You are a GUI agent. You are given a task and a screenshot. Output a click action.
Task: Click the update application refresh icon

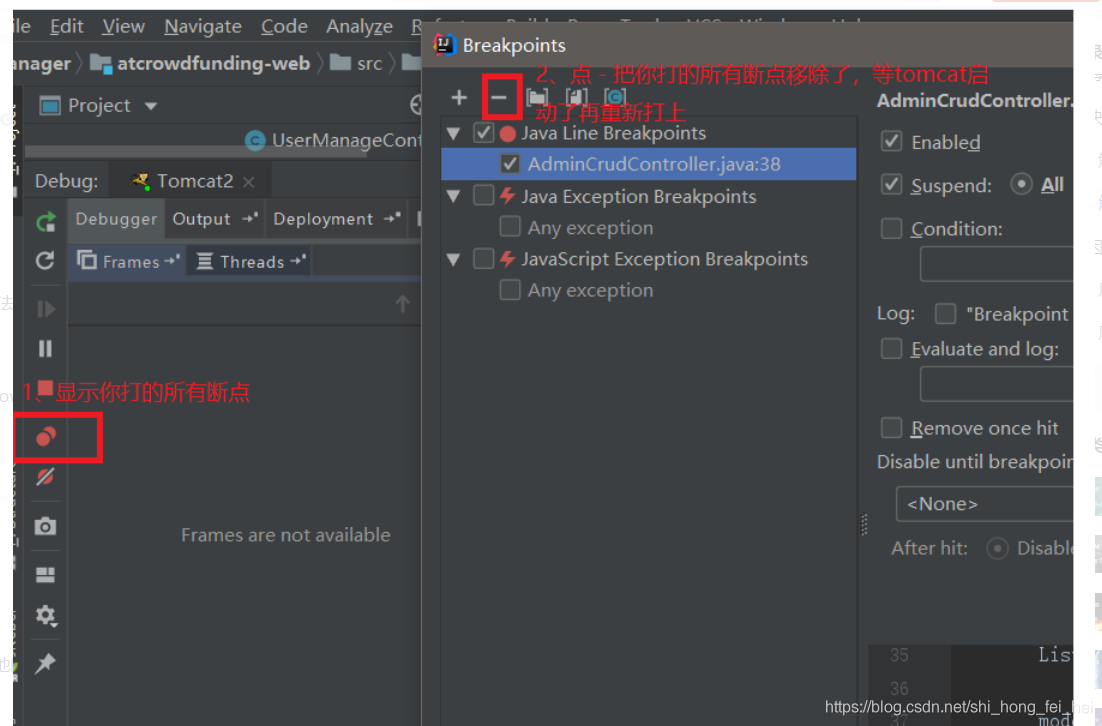45,261
